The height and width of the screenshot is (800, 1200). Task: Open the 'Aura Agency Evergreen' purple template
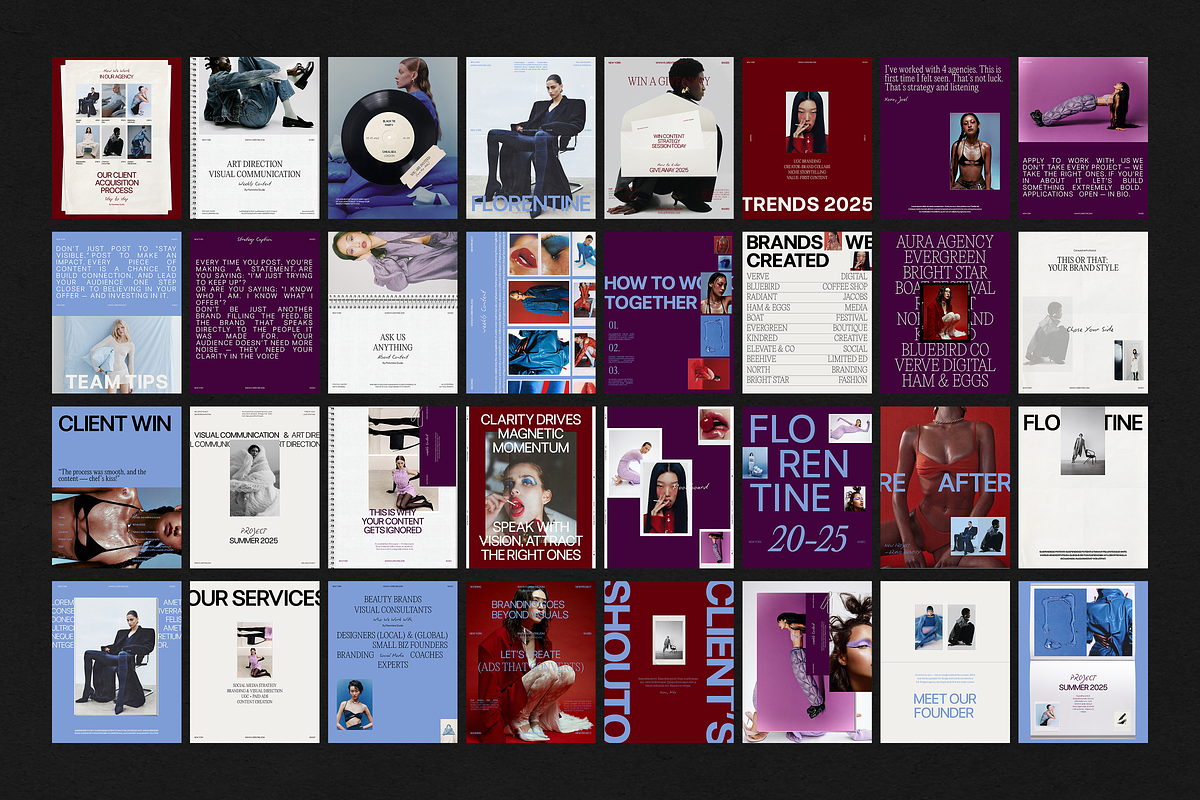[x=945, y=313]
